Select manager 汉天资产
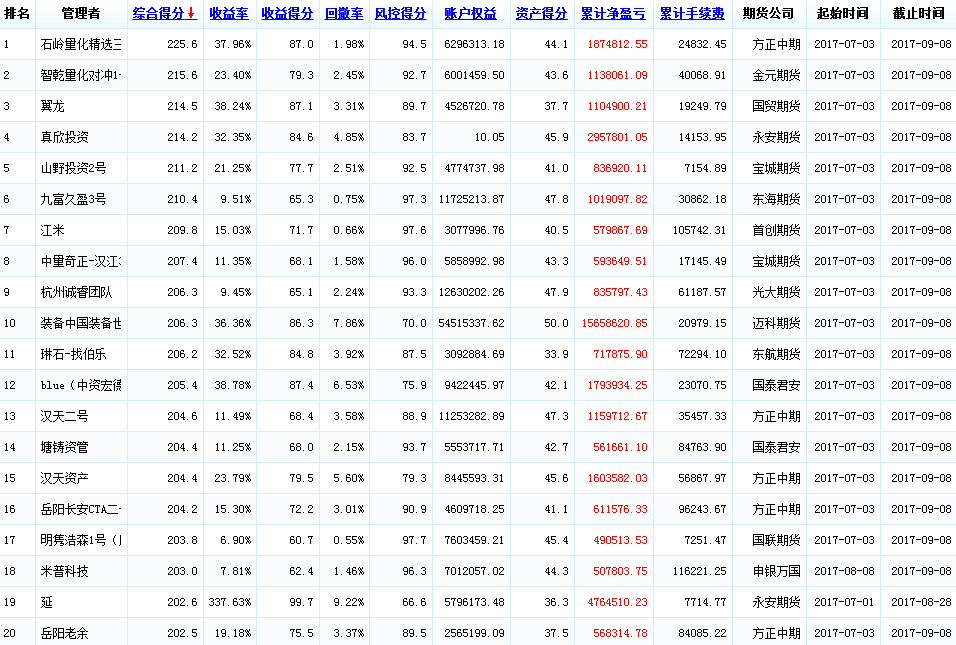 (x=65, y=479)
